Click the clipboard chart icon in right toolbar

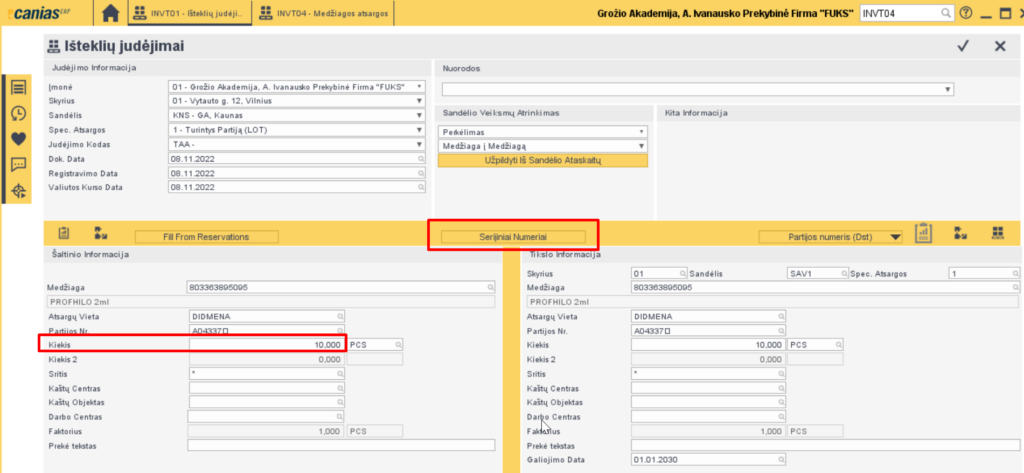coord(923,233)
